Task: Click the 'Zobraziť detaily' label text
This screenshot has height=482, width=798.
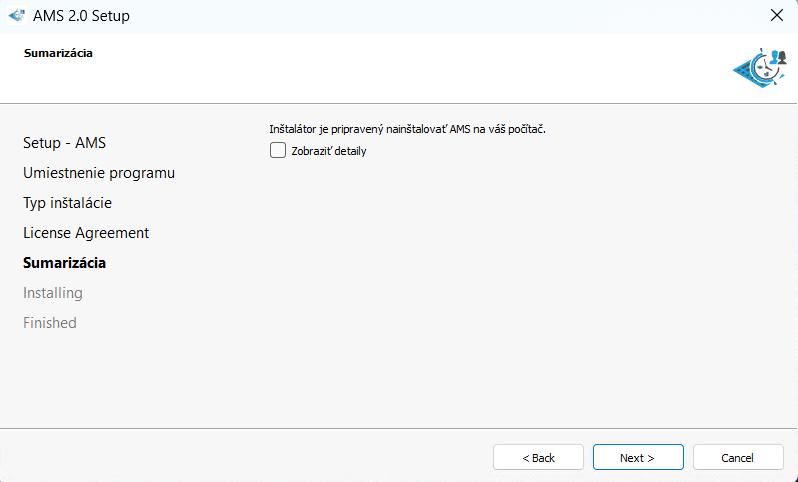Action: [x=329, y=151]
